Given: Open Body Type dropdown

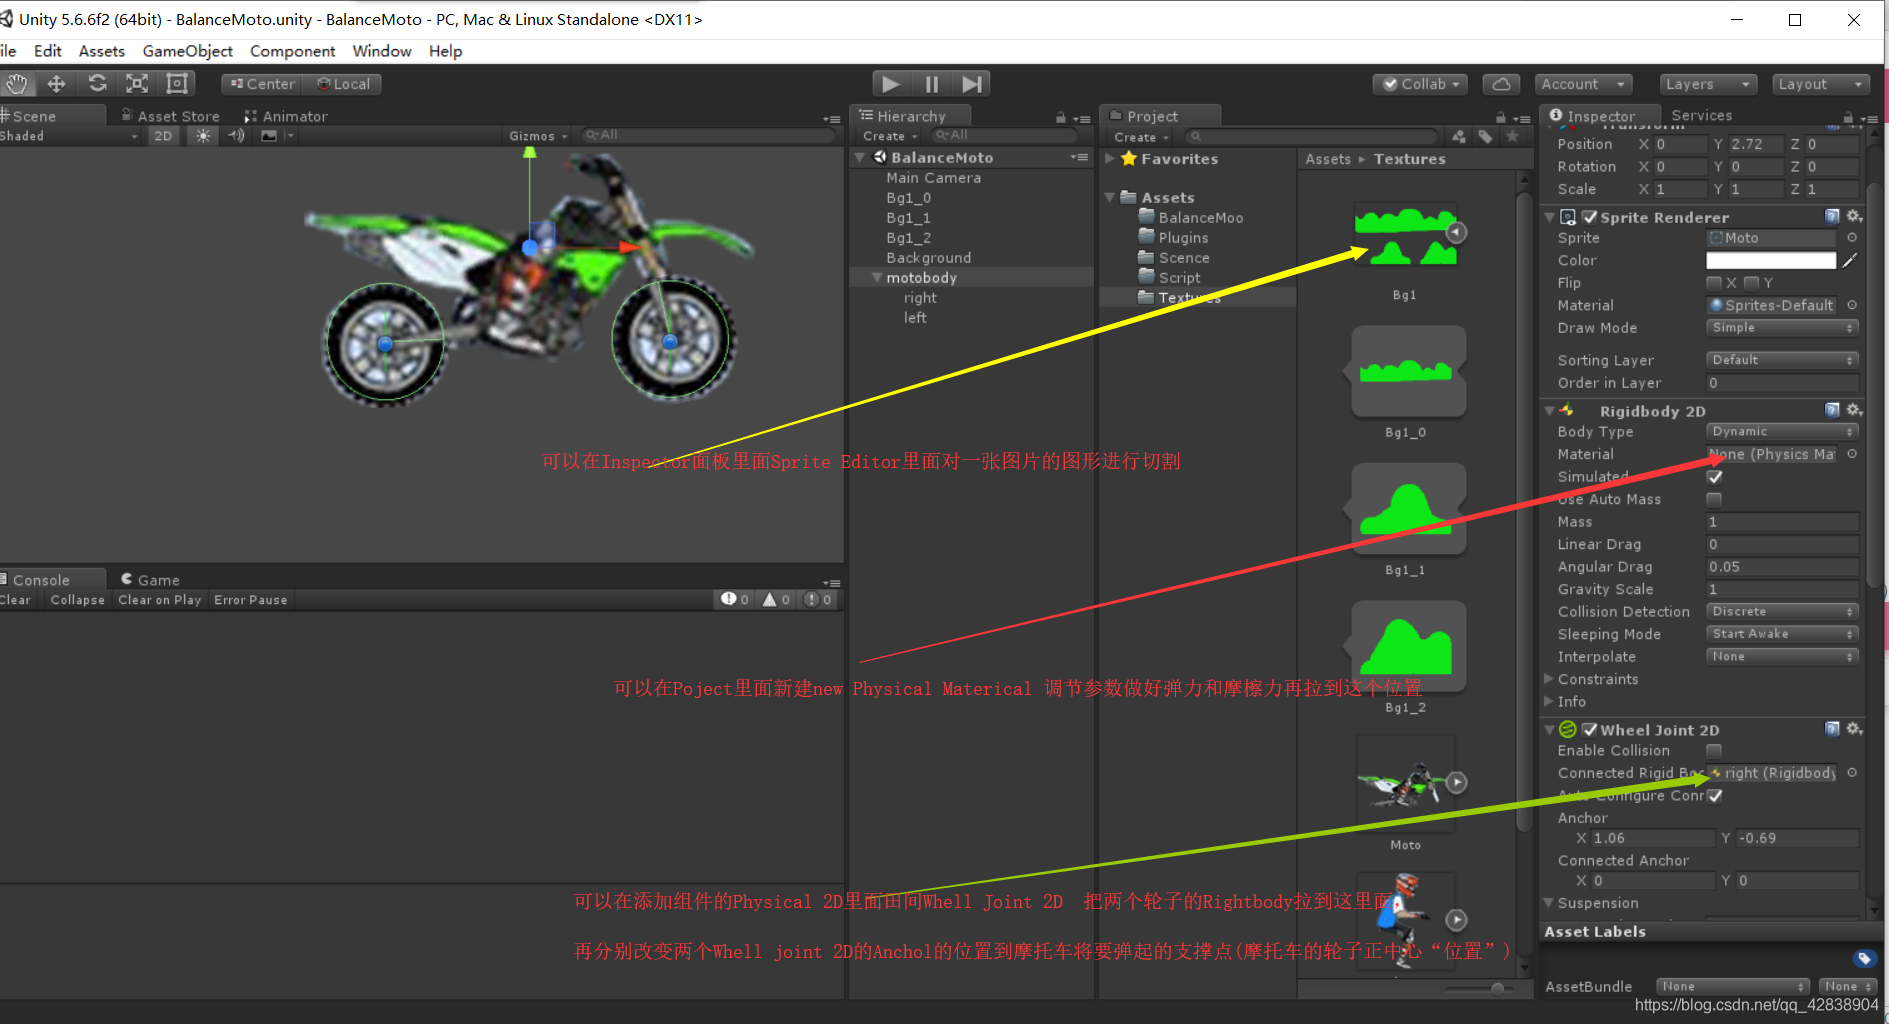Looking at the screenshot, I should pyautogui.click(x=1781, y=432).
